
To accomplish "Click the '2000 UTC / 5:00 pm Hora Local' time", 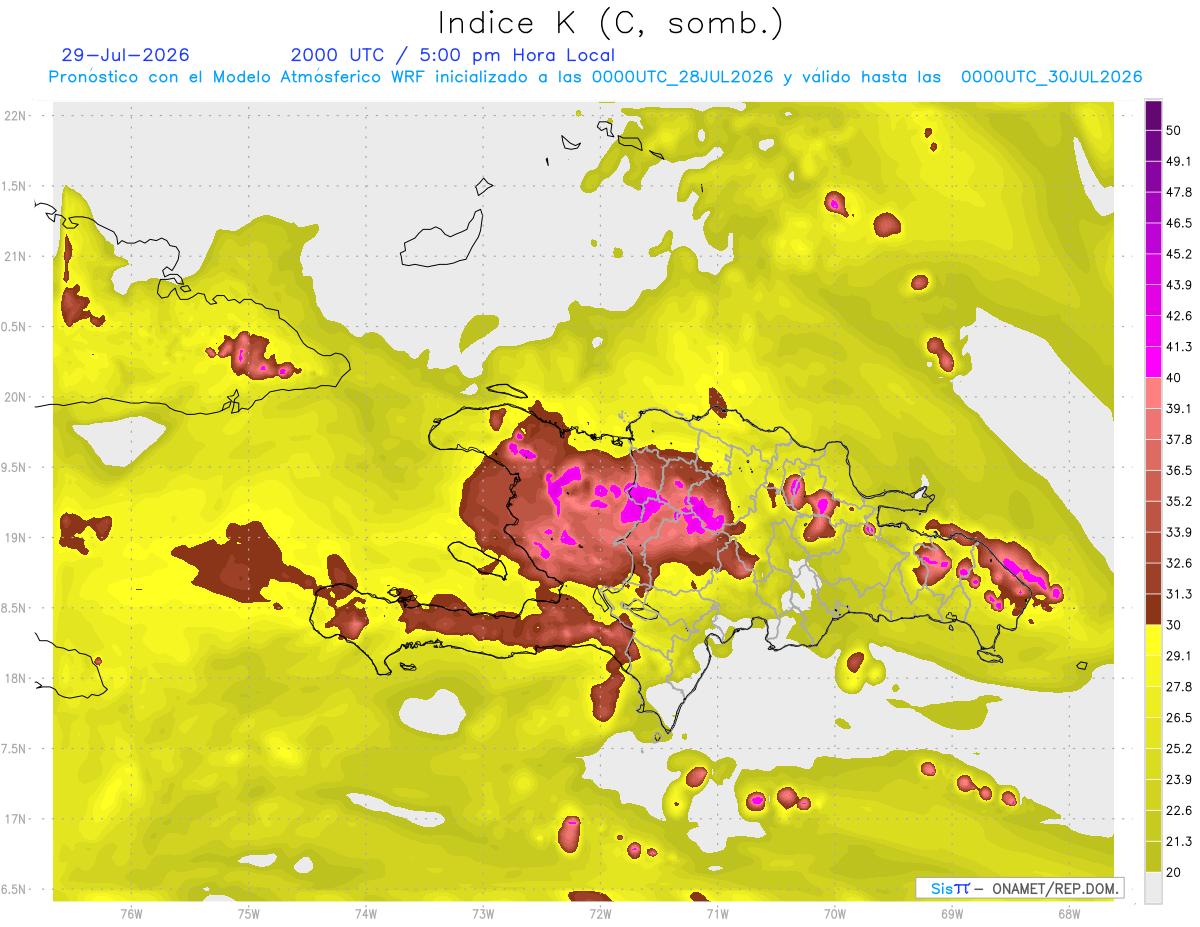I will [x=452, y=55].
